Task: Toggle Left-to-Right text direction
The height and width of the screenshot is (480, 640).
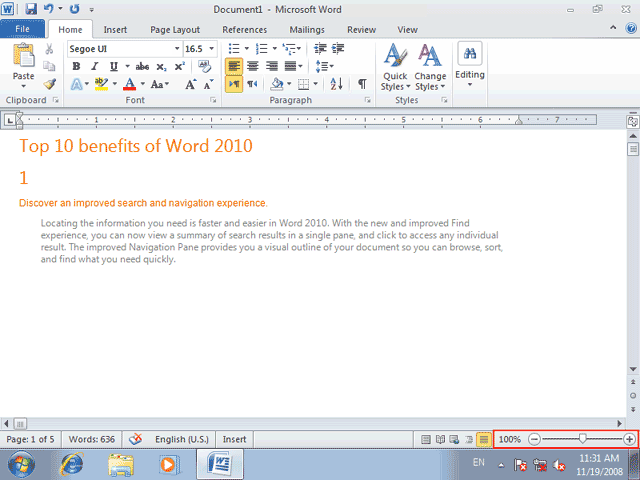Action: click(x=234, y=84)
